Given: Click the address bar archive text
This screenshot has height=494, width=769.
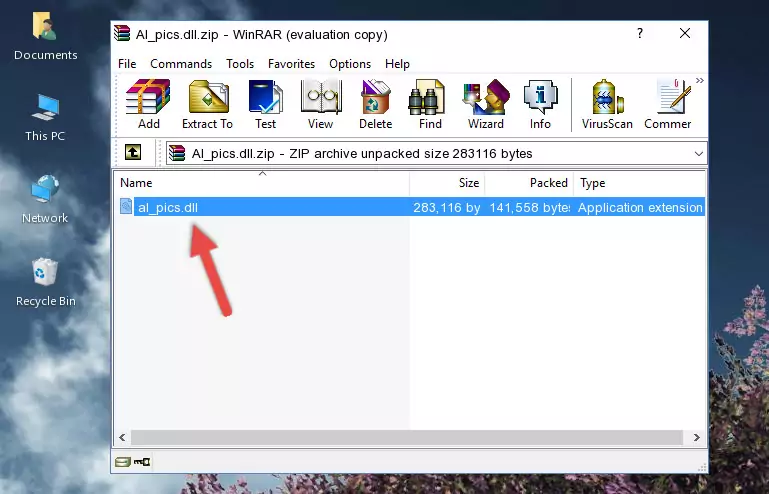Looking at the screenshot, I should [361, 154].
